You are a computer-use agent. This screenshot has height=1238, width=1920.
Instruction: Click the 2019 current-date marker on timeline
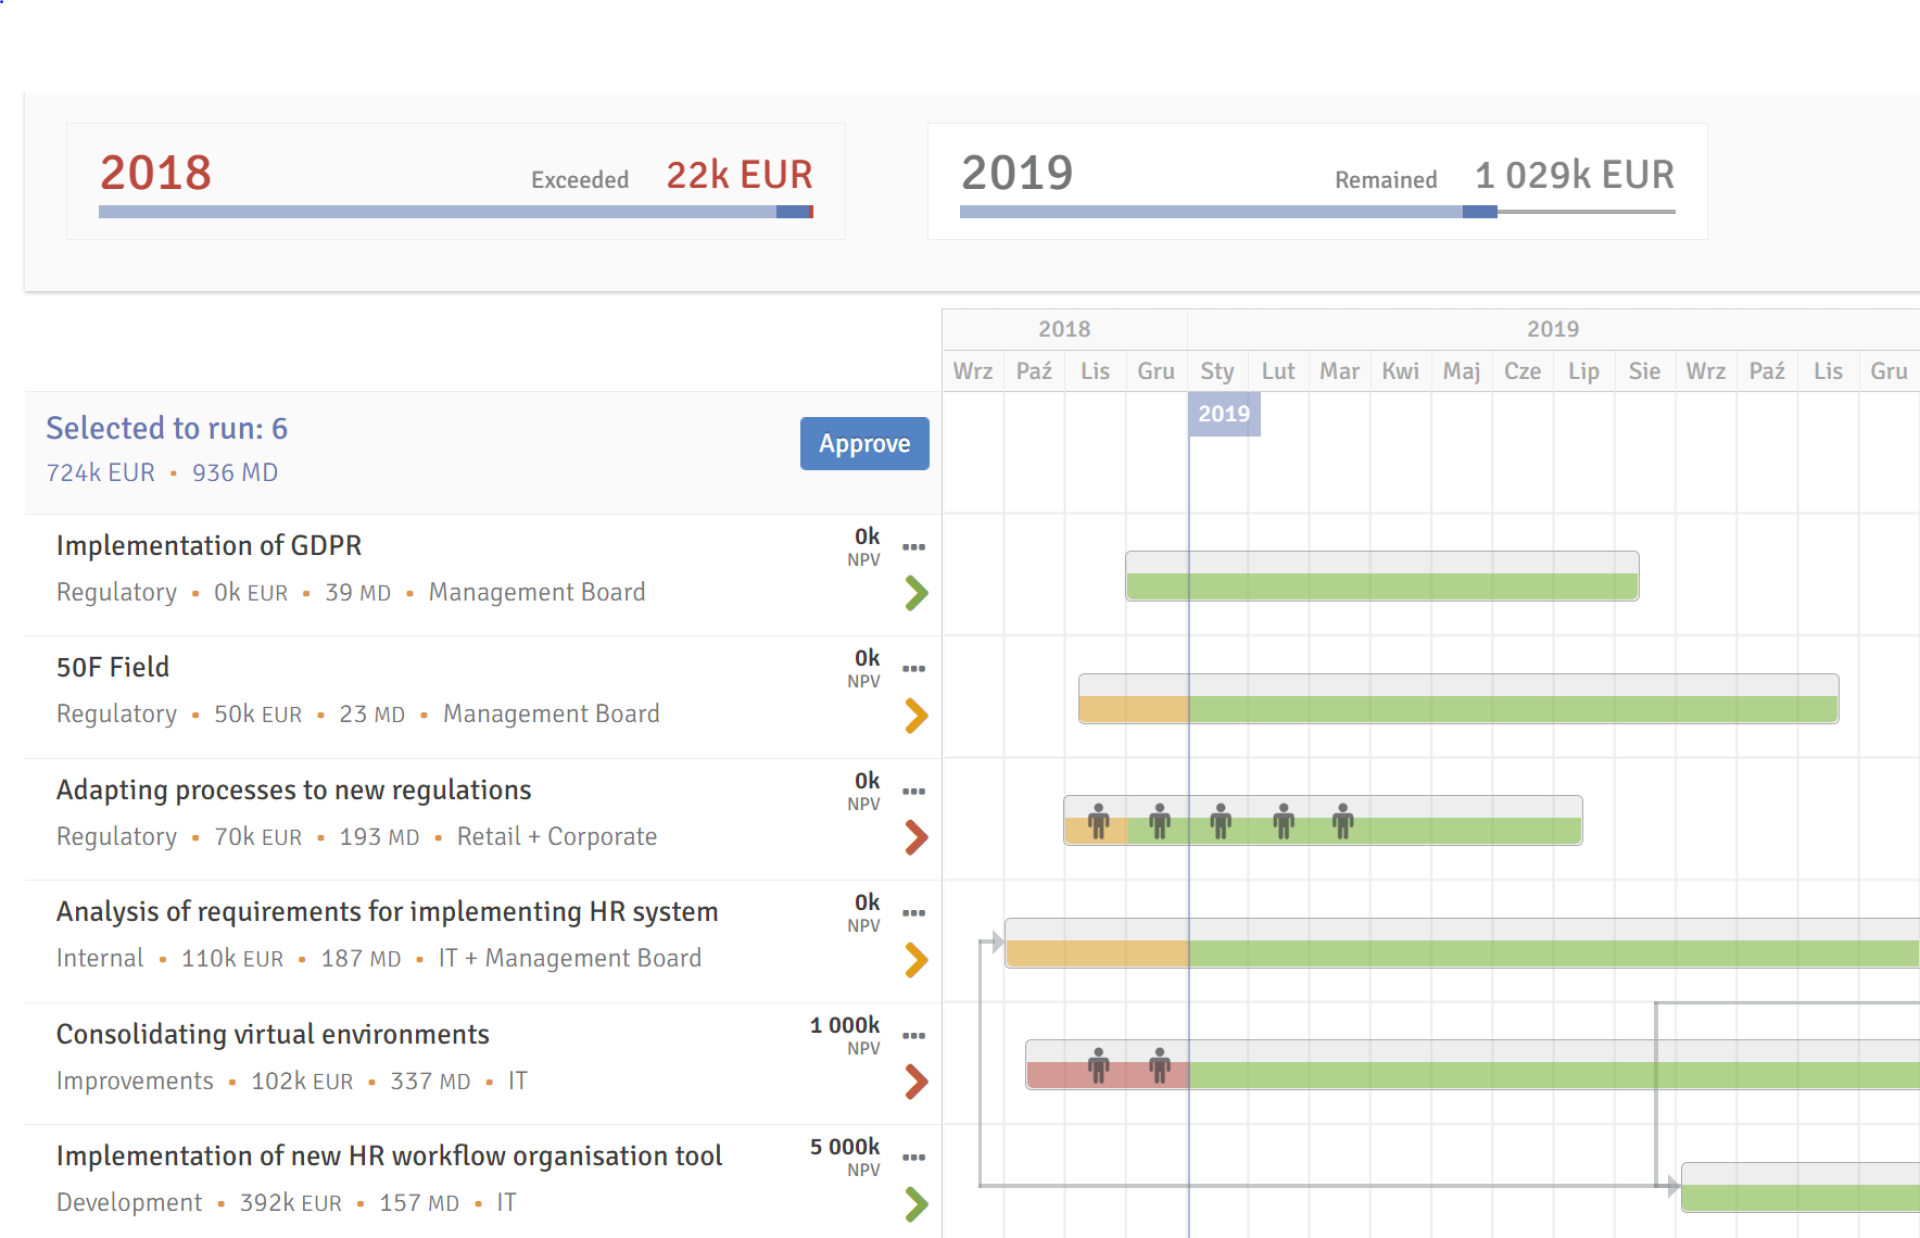coord(1224,414)
